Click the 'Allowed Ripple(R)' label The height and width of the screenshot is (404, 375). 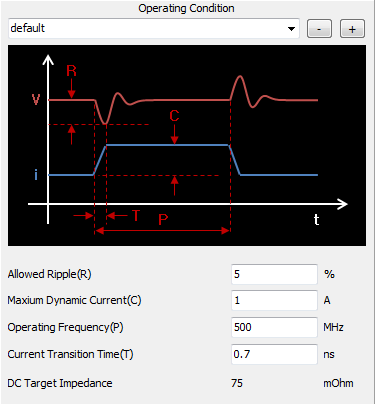point(49,274)
